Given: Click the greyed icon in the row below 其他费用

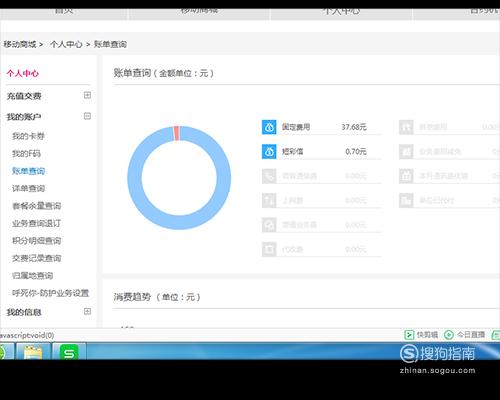Looking at the screenshot, I should [406, 152].
